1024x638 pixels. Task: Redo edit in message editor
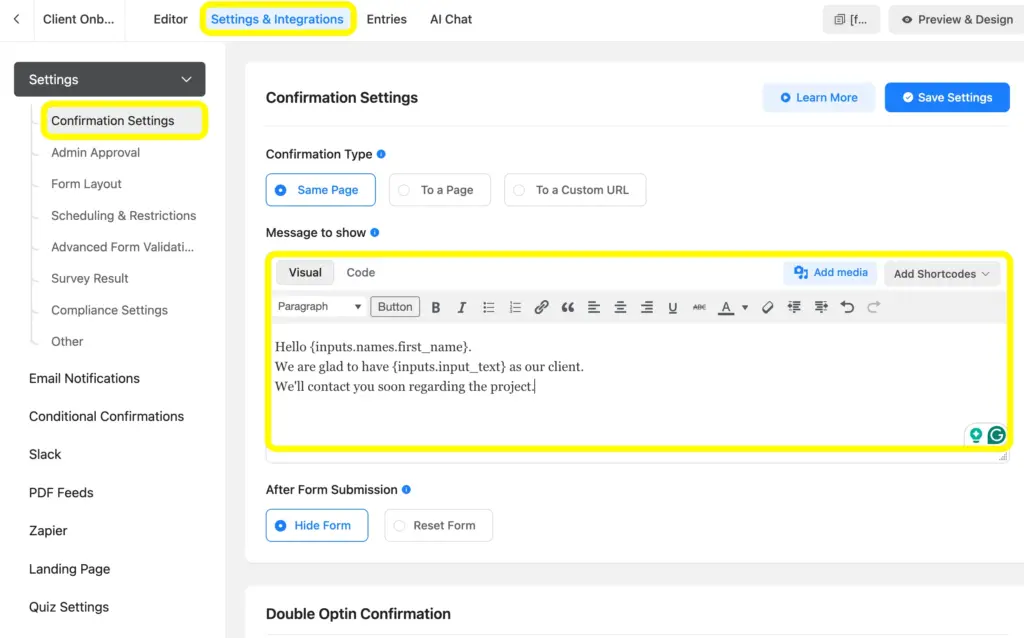pyautogui.click(x=874, y=307)
